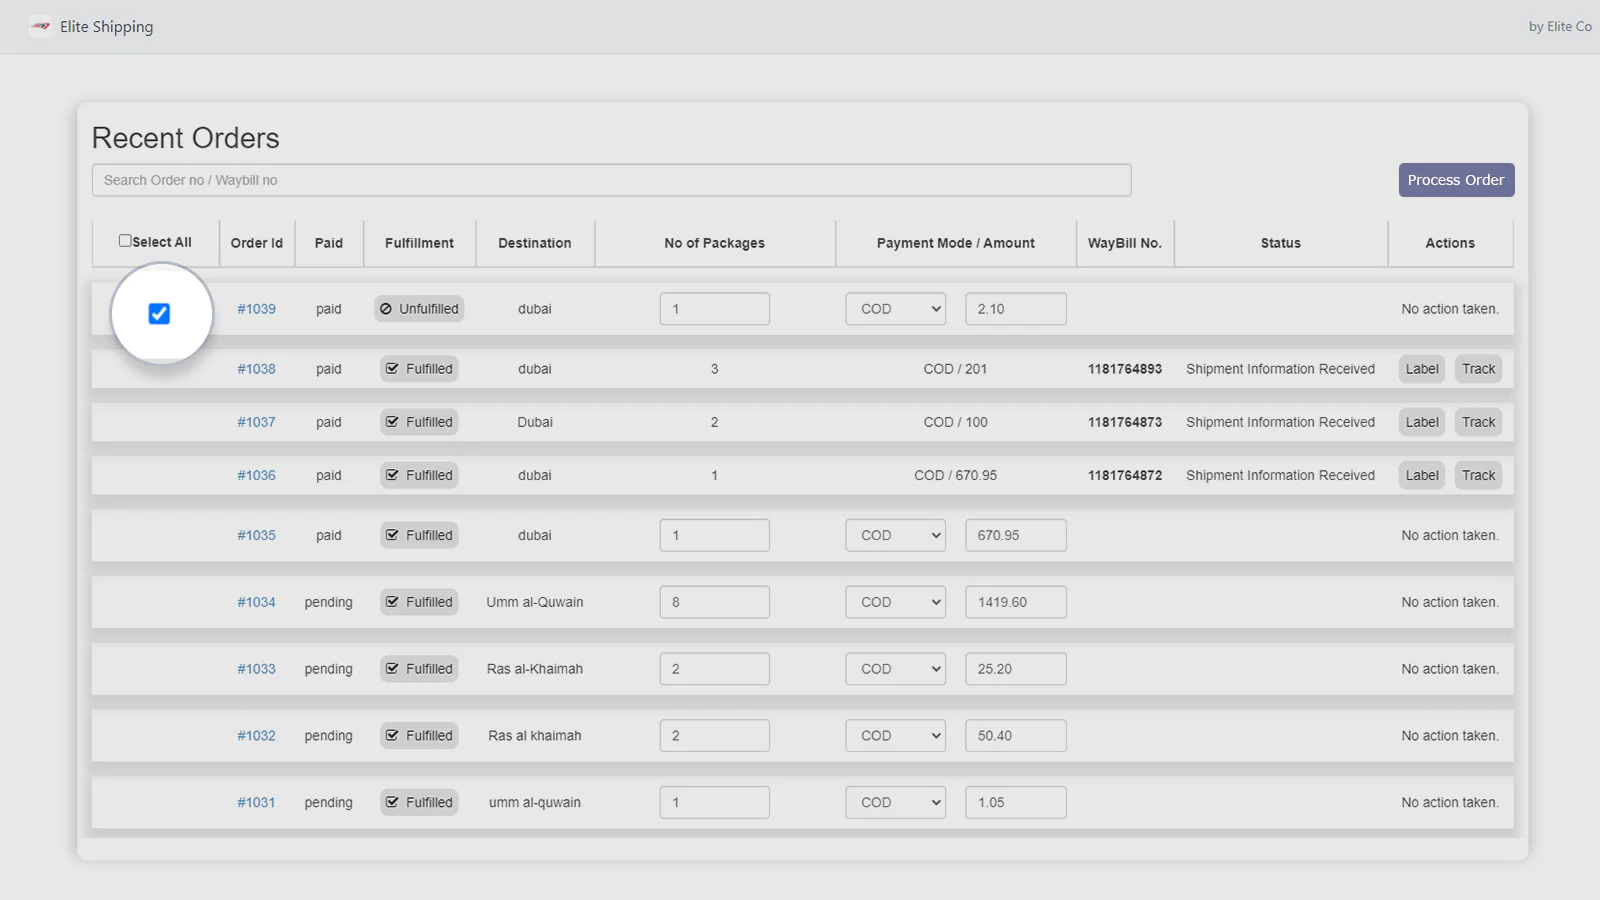Click amount field showing 50.40
The height and width of the screenshot is (900, 1600).
pos(1015,736)
